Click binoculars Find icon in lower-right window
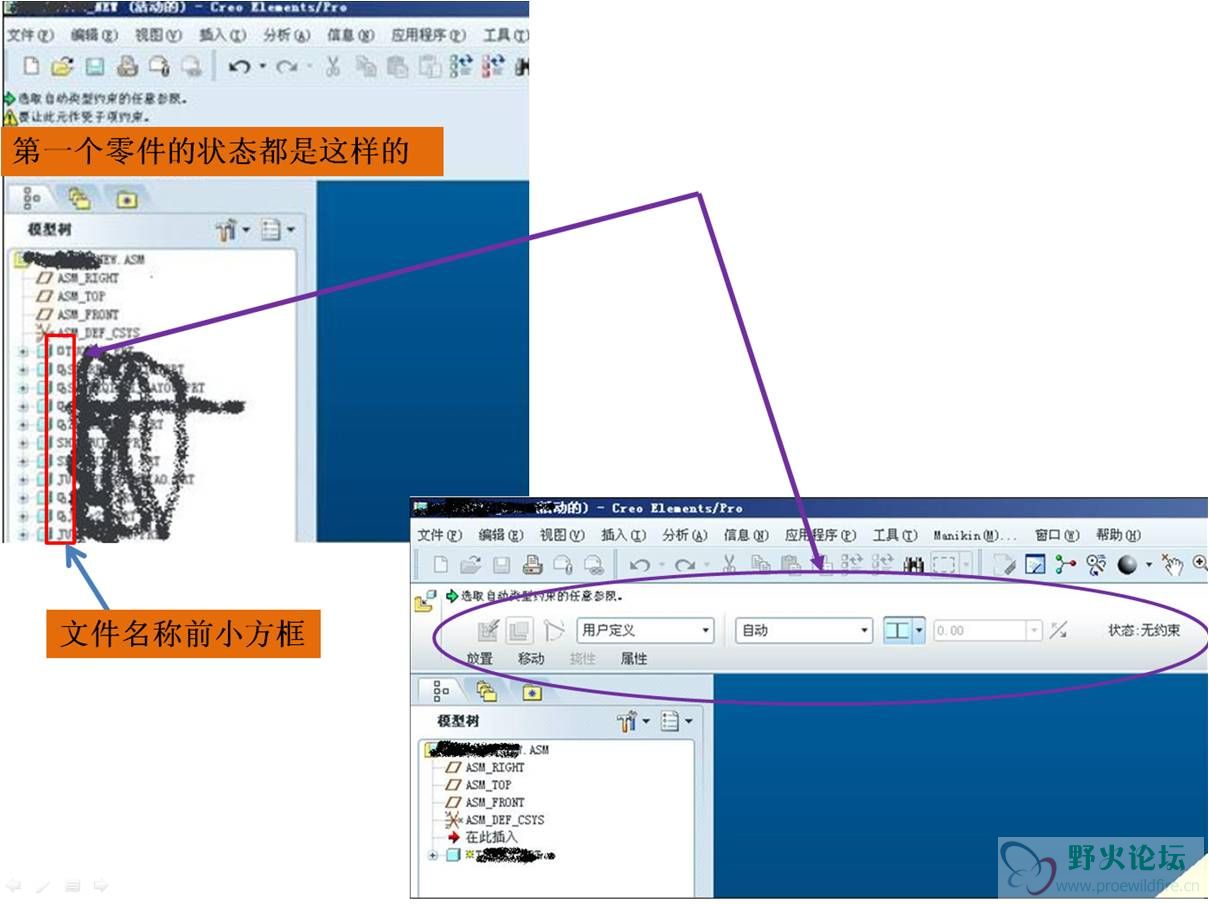Image resolution: width=1209 pixels, height=904 pixels. 914,565
